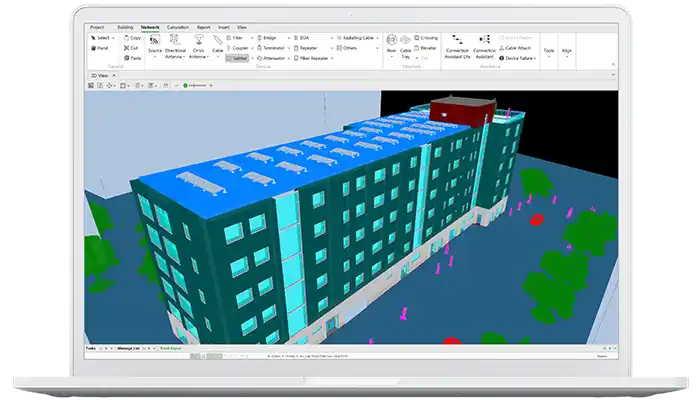
Task: Click the Cable Tray icon
Action: click(x=406, y=43)
